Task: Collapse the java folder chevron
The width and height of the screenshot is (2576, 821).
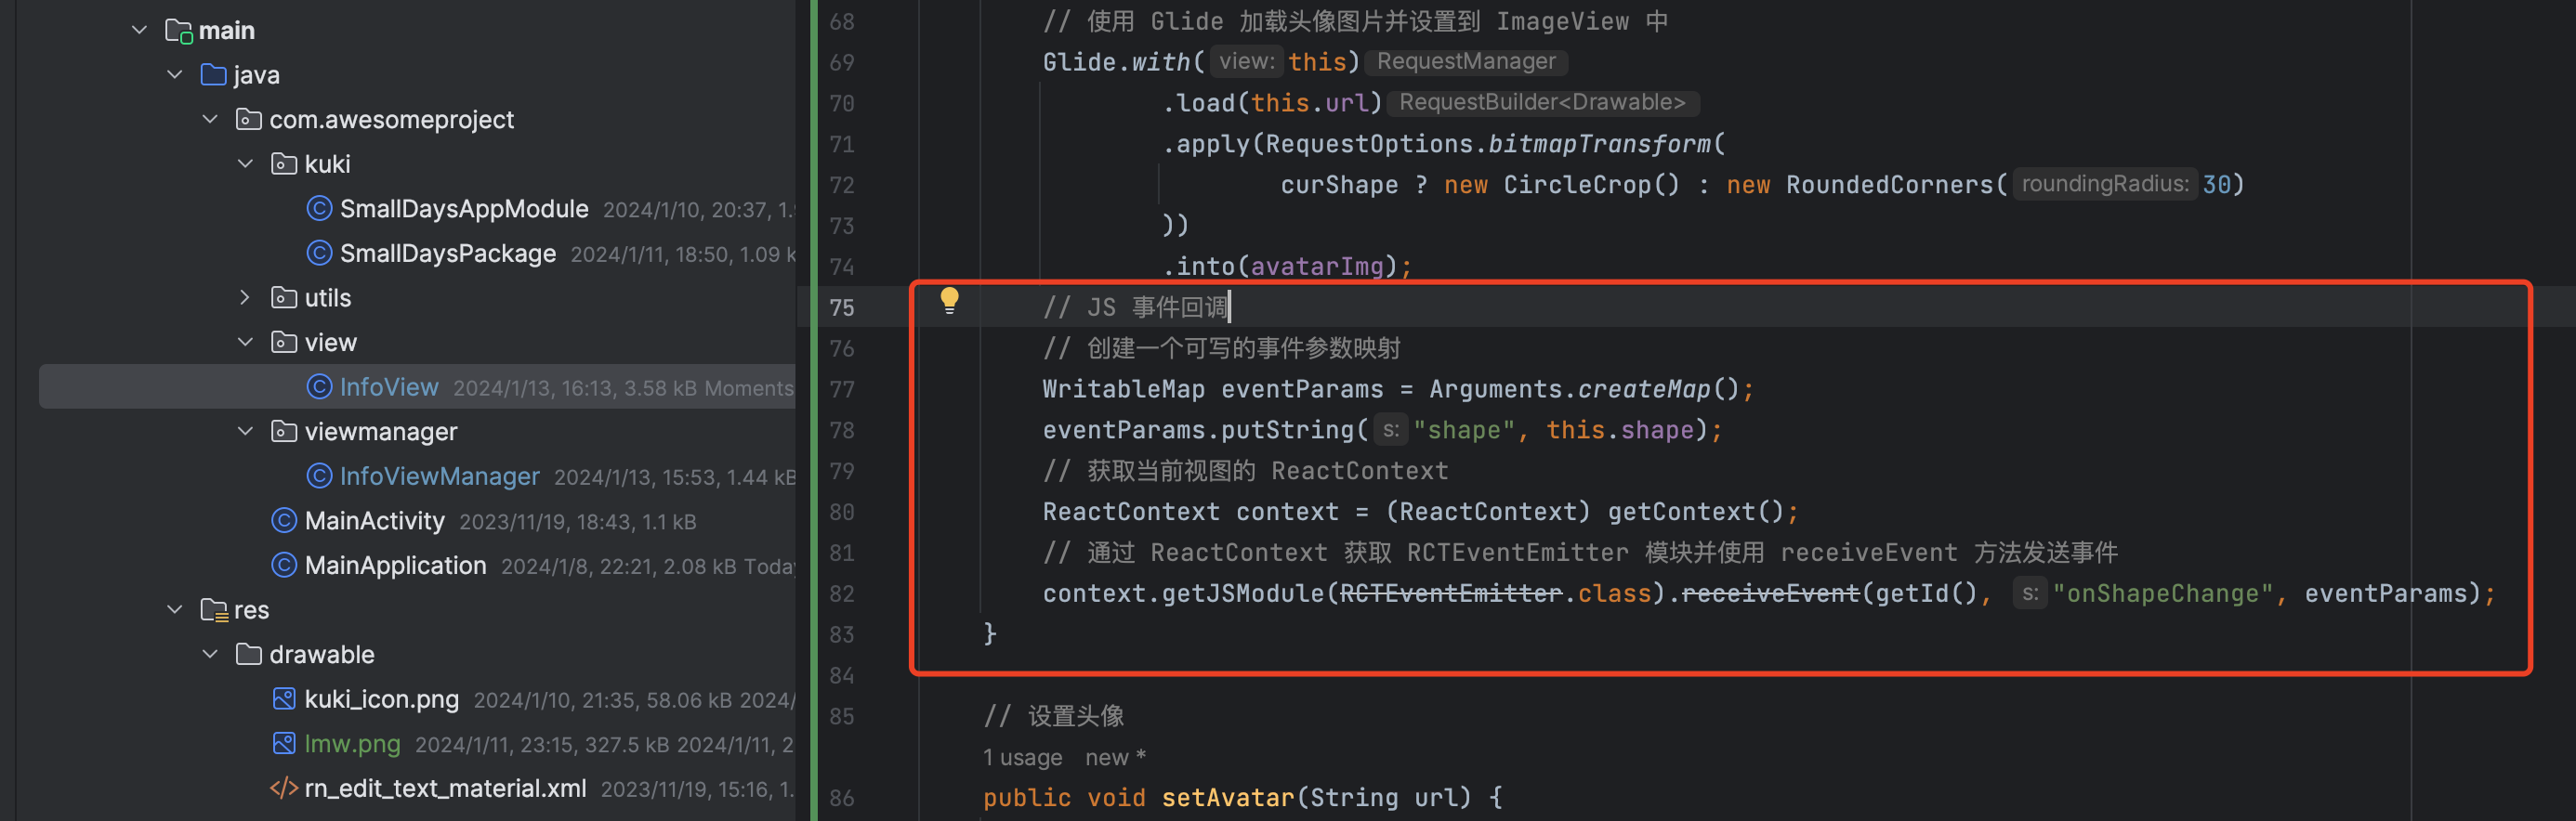Action: [175, 75]
